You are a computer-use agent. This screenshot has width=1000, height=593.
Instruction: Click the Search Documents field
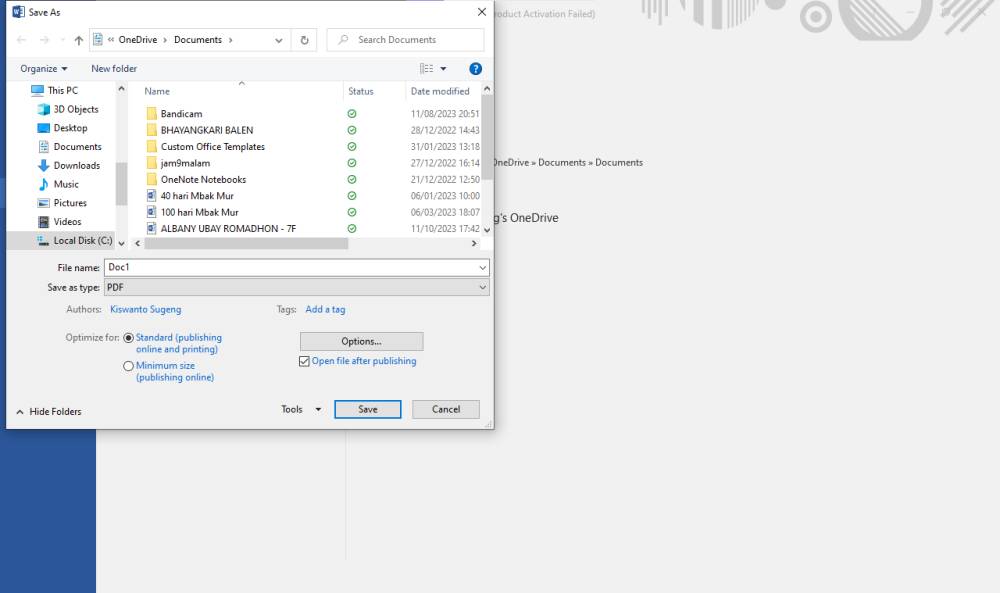pyautogui.click(x=405, y=40)
